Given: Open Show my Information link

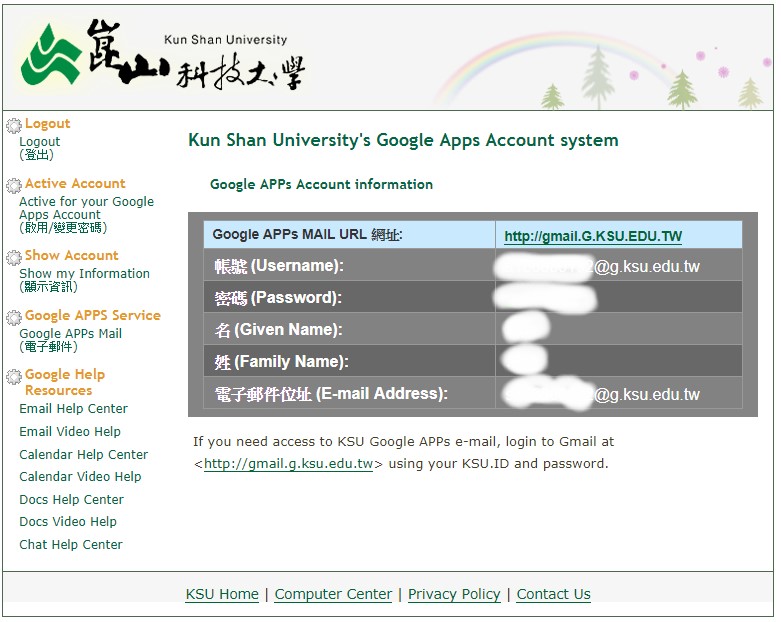Looking at the screenshot, I should tap(84, 280).
